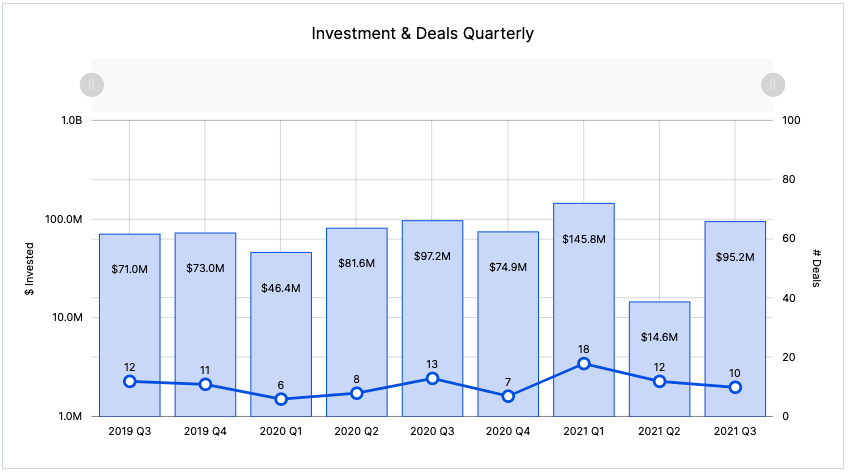Click the 10 deals point for 2021 Q3
Screen dimensions: 848x473
[735, 387]
